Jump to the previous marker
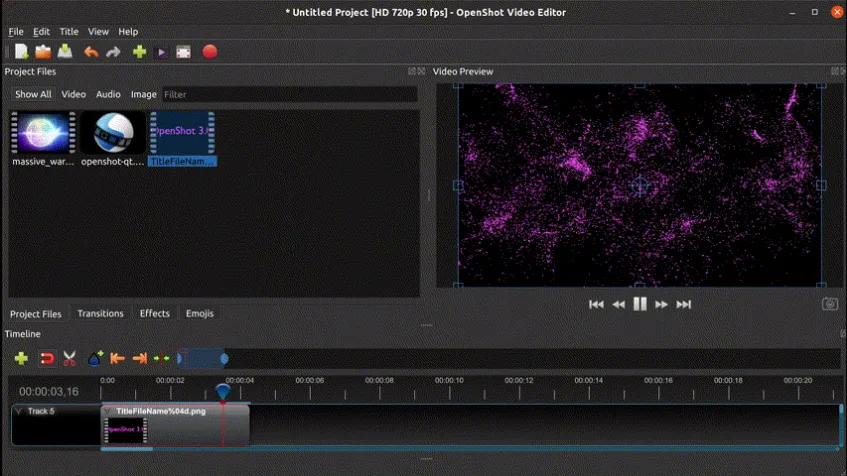 coord(117,358)
